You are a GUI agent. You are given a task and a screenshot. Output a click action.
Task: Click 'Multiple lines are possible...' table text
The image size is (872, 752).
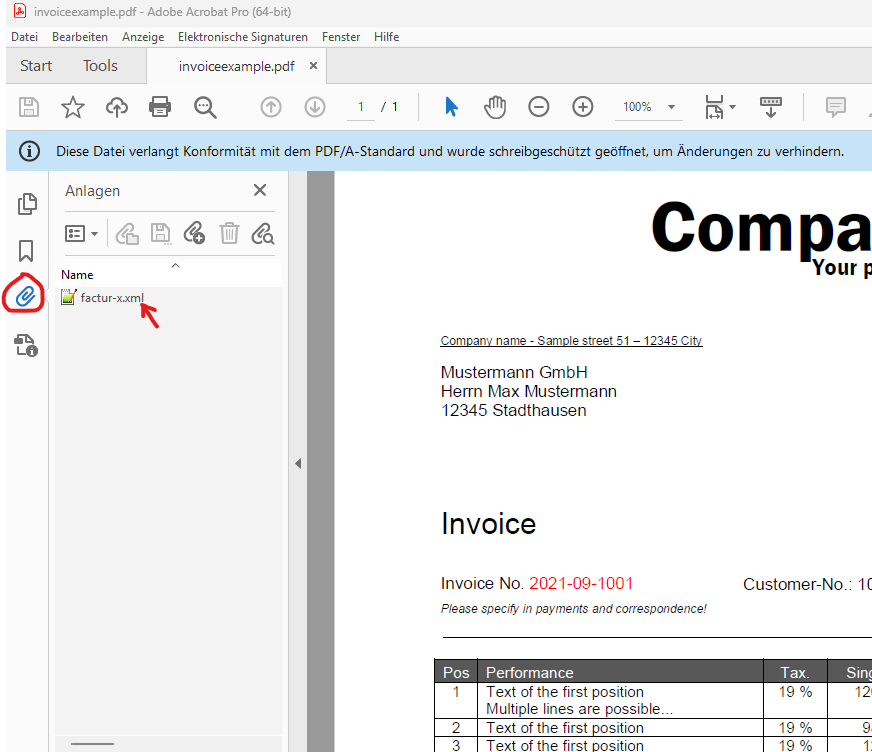579,709
